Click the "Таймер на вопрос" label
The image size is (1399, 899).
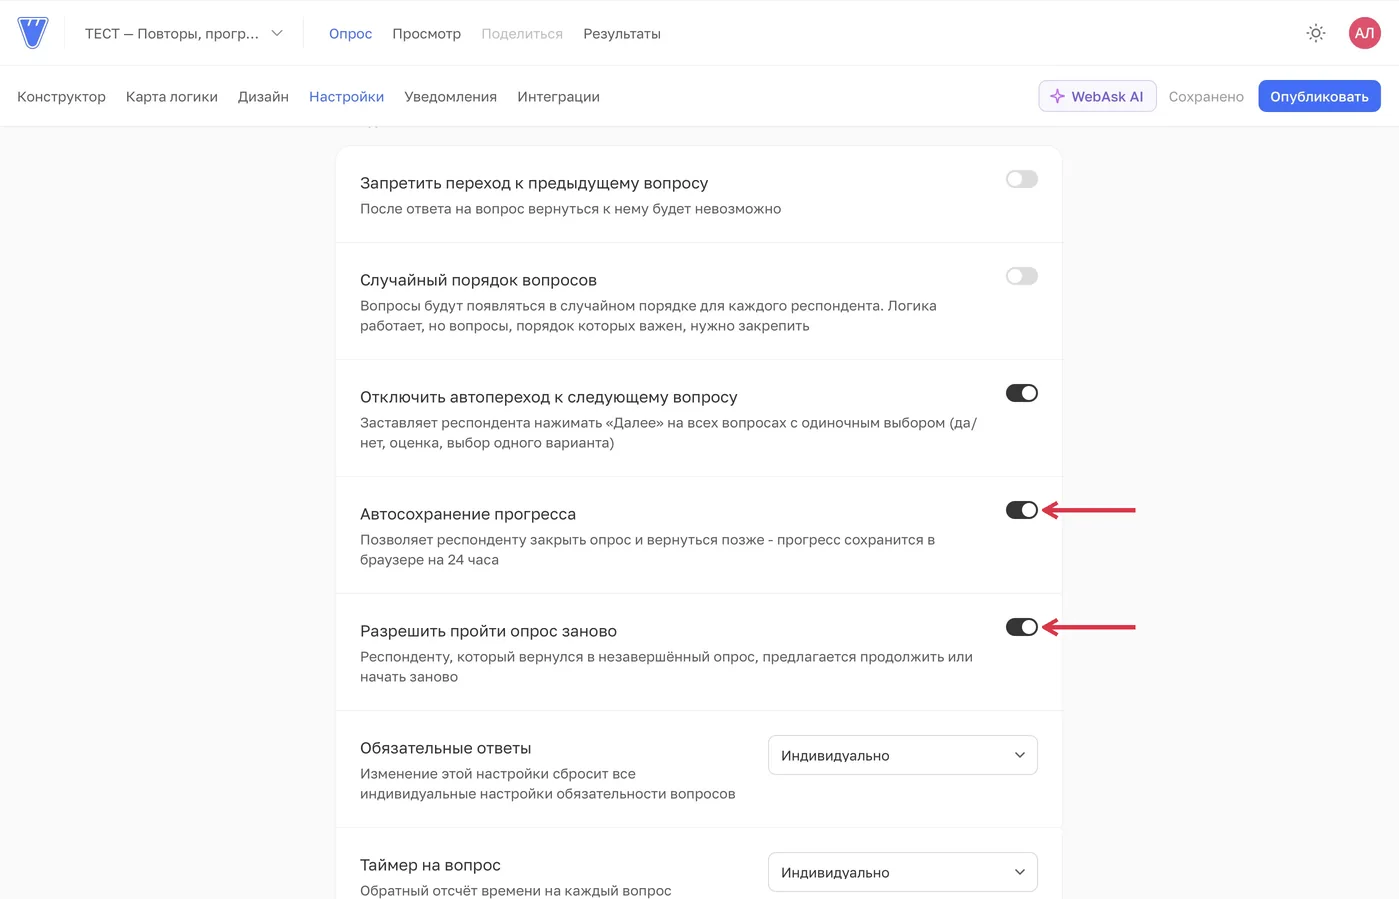coord(430,865)
